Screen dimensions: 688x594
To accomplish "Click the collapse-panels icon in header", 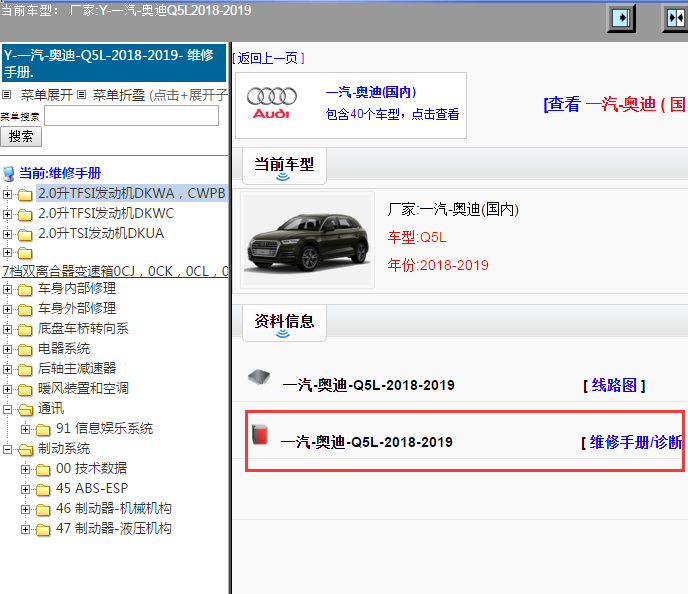I will click(675, 18).
